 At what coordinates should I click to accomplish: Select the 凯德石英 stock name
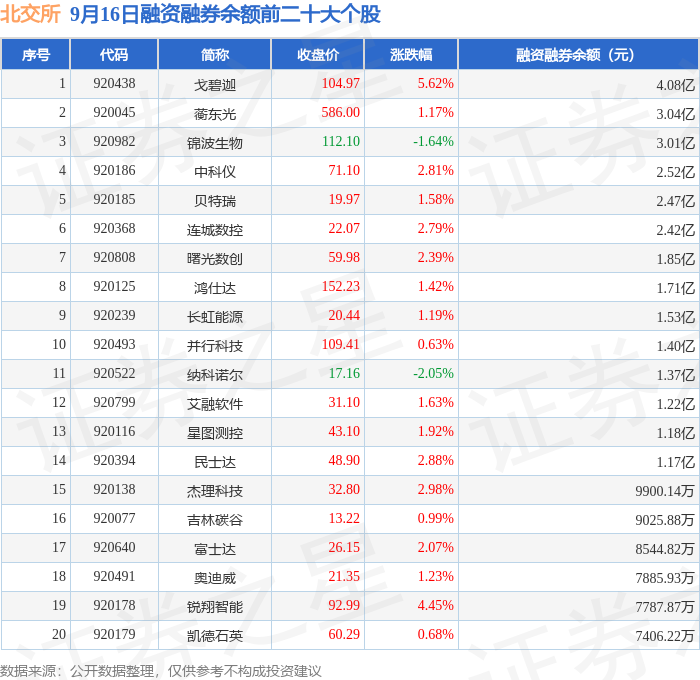click(215, 636)
